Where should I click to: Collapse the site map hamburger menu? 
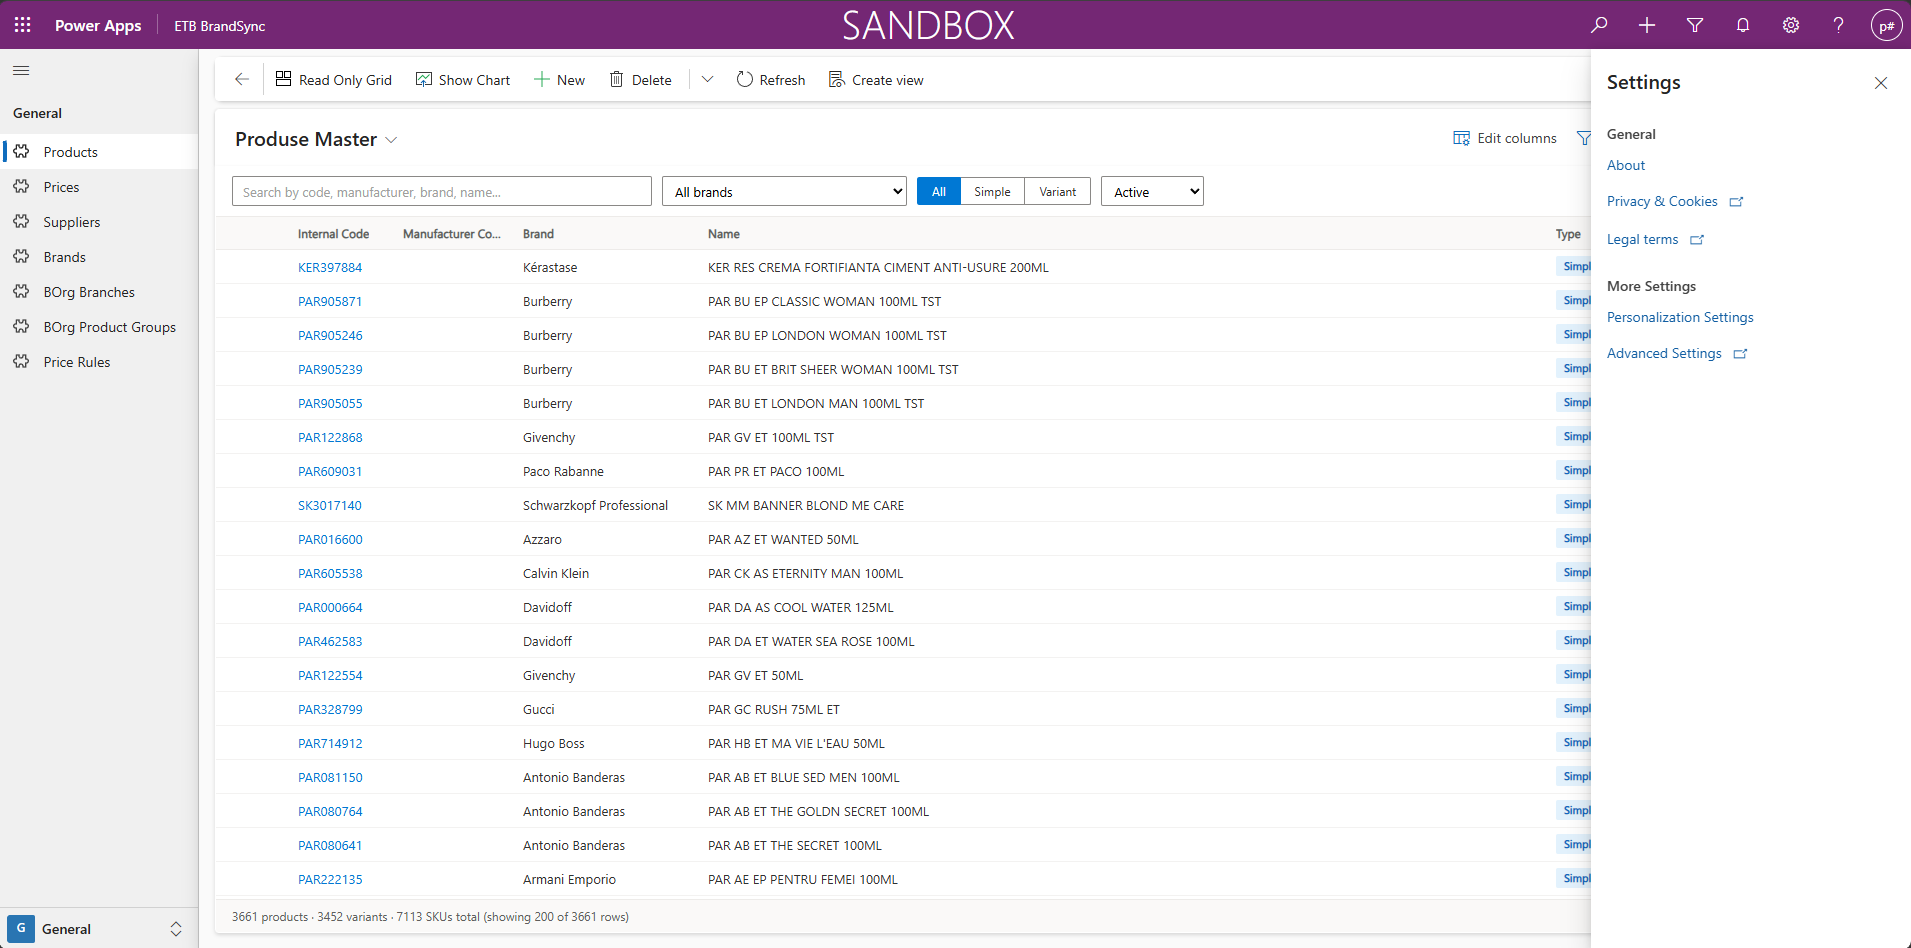pyautogui.click(x=21, y=71)
